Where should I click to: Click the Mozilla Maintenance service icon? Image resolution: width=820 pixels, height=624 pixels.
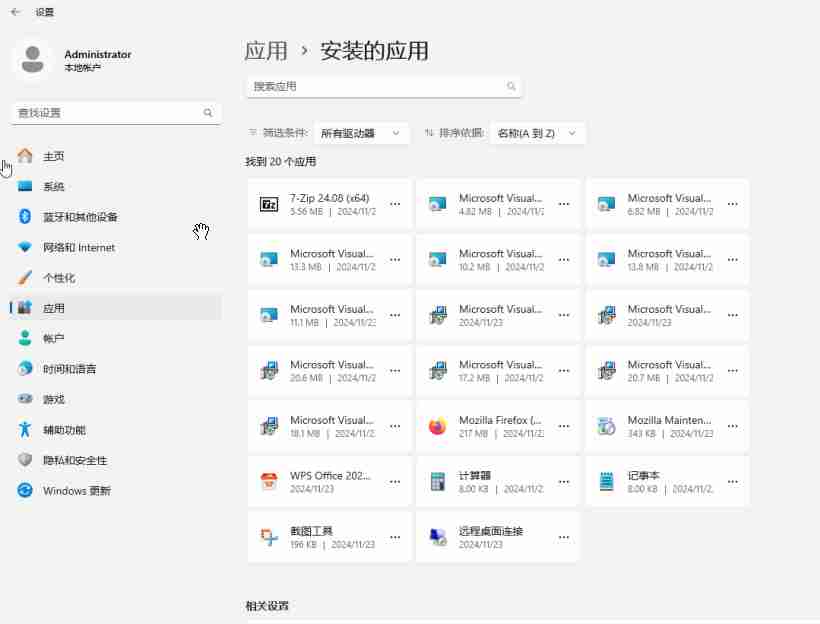[606, 426]
